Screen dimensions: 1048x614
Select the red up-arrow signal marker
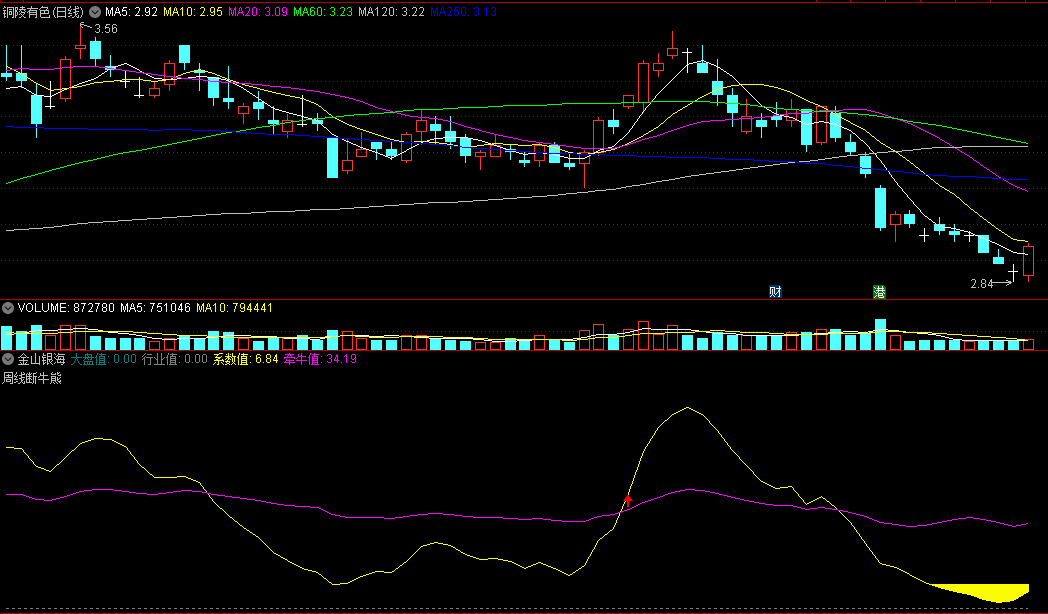(628, 500)
